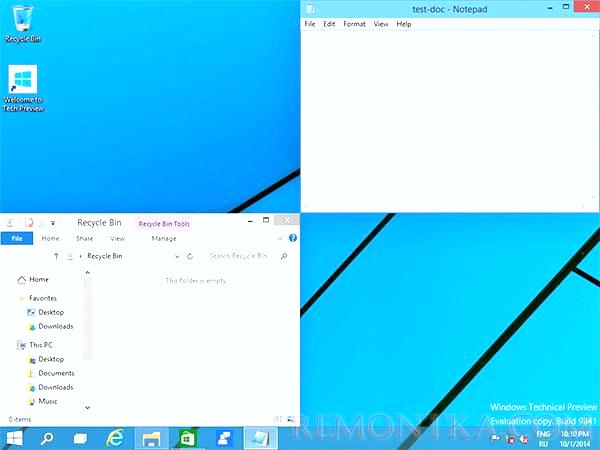Click the Help question mark in Explorer
The image size is (600, 450).
tap(293, 238)
